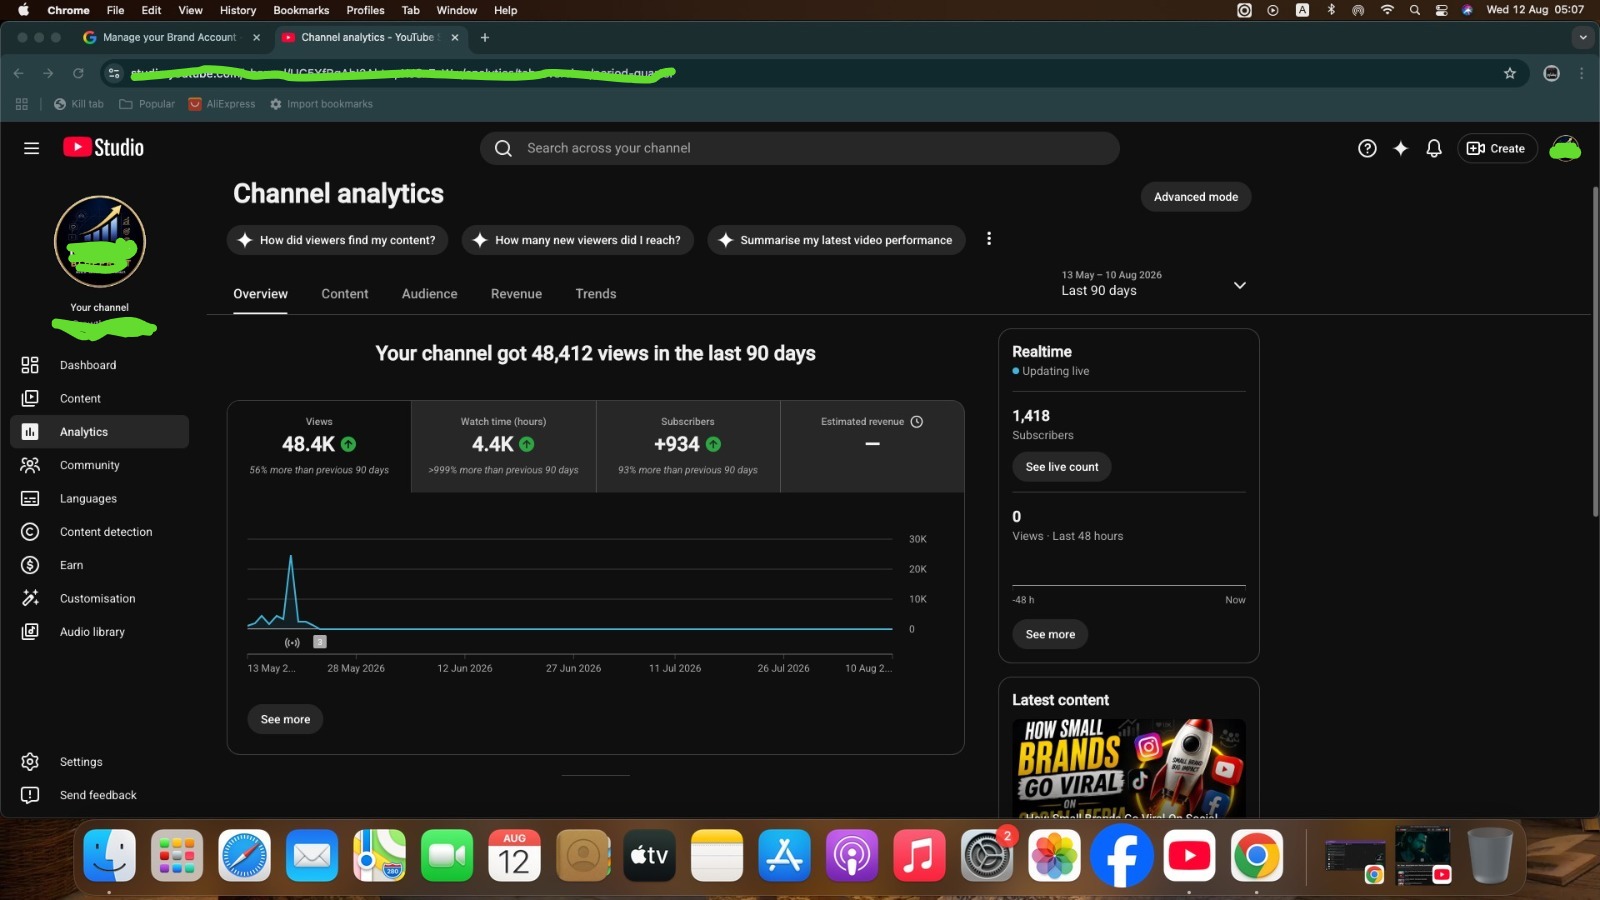Open Finder from the Dock
1600x900 pixels.
pos(109,856)
